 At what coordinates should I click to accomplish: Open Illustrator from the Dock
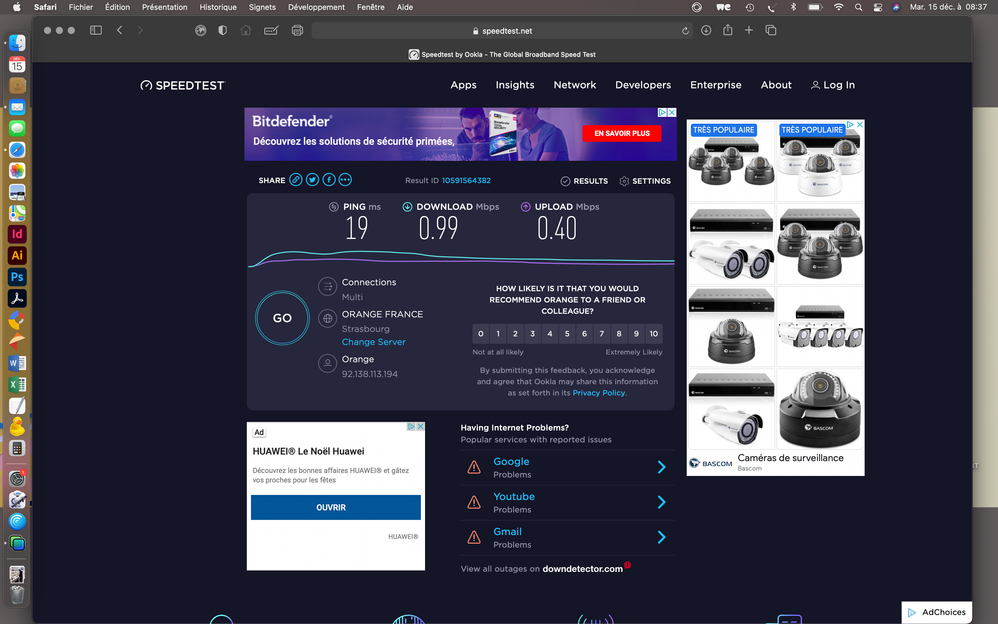pyautogui.click(x=17, y=255)
